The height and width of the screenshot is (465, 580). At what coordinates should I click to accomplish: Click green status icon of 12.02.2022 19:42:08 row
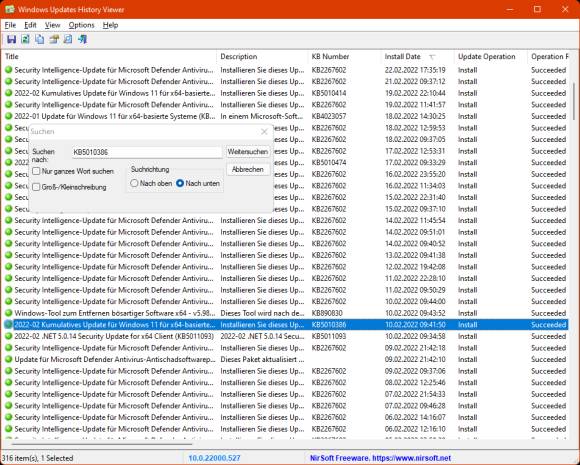tap(9, 267)
